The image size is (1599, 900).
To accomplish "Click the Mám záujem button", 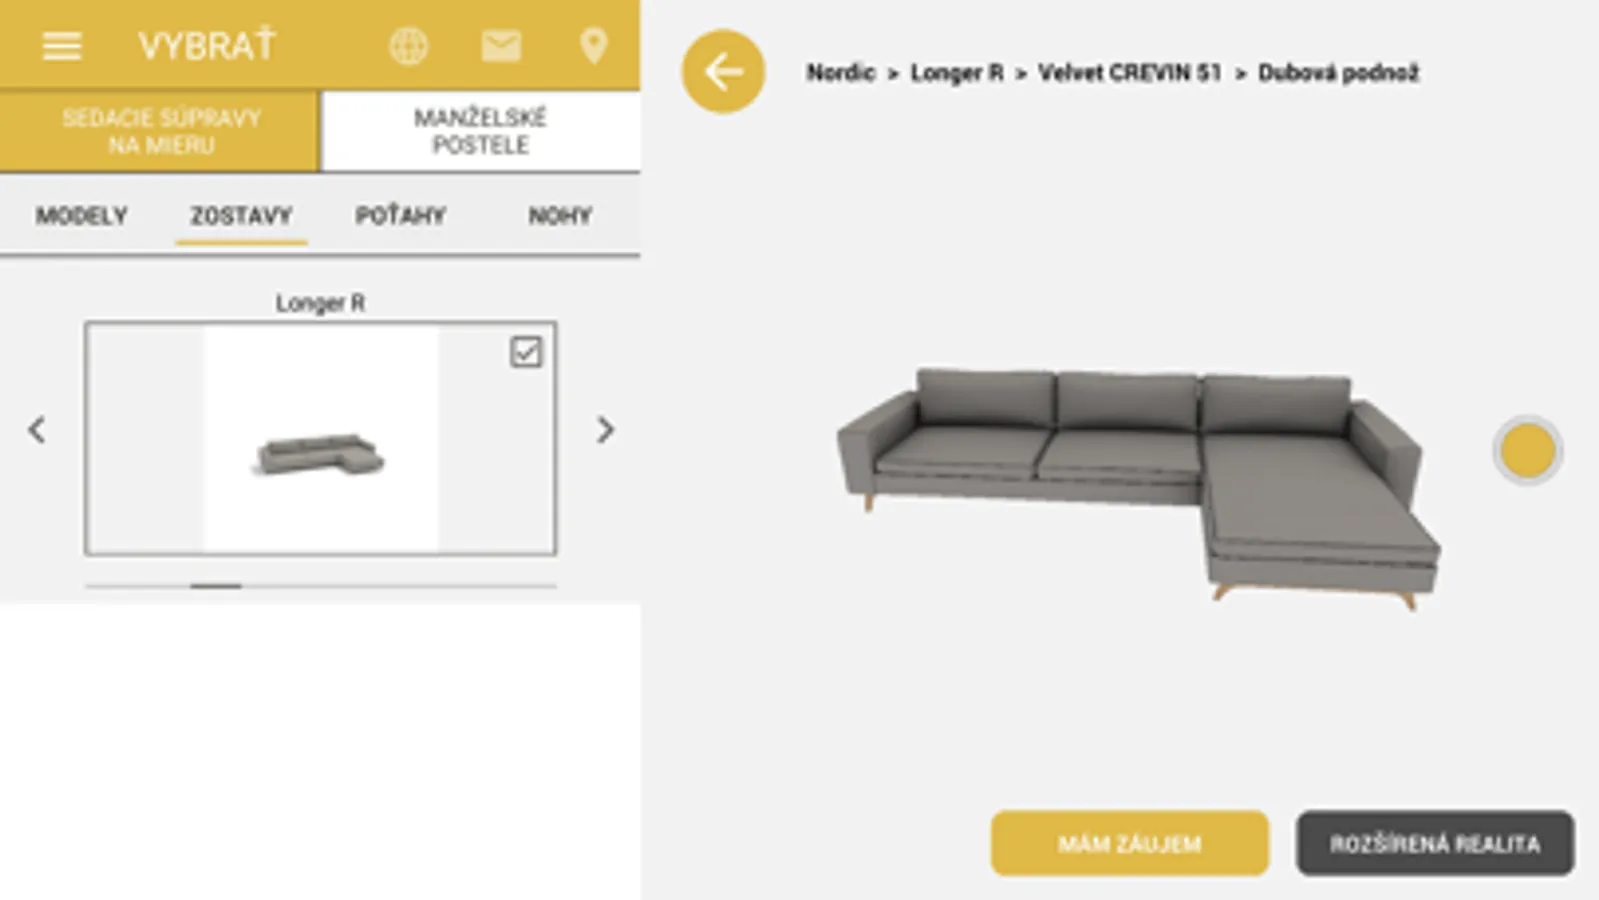I will pyautogui.click(x=1130, y=843).
